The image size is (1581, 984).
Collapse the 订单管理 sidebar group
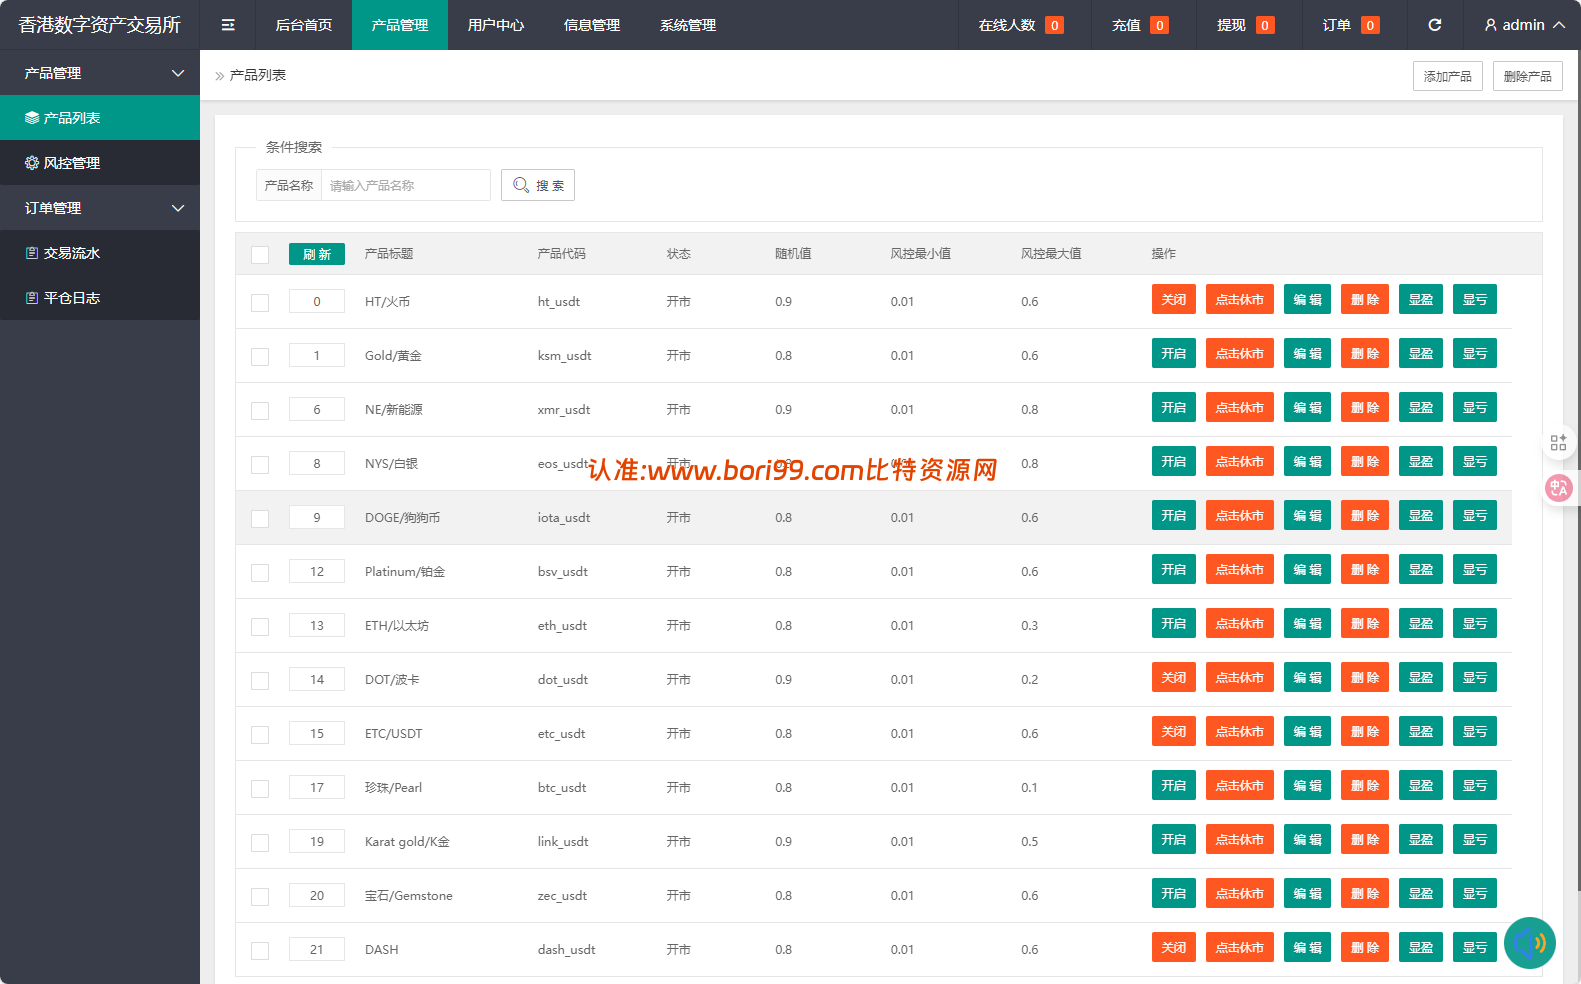pos(100,208)
